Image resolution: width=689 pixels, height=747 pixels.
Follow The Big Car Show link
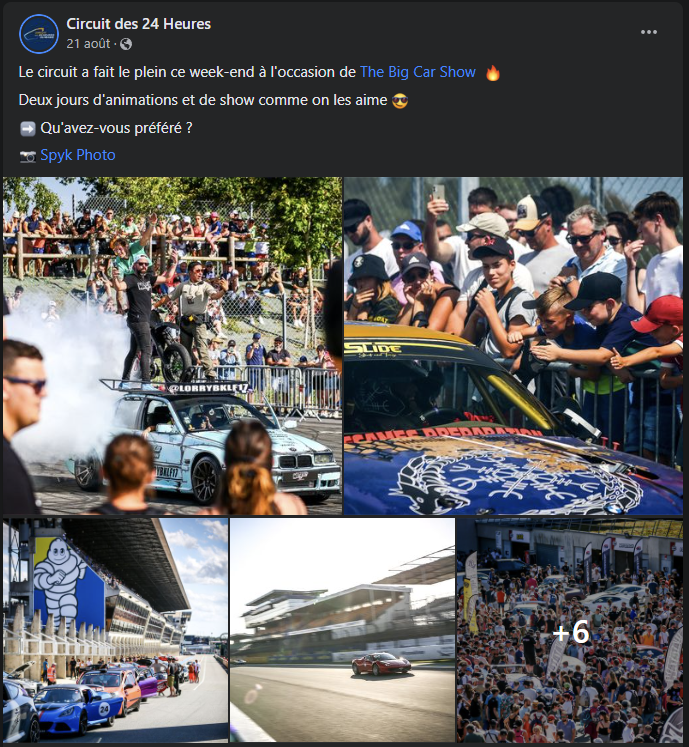(x=417, y=72)
